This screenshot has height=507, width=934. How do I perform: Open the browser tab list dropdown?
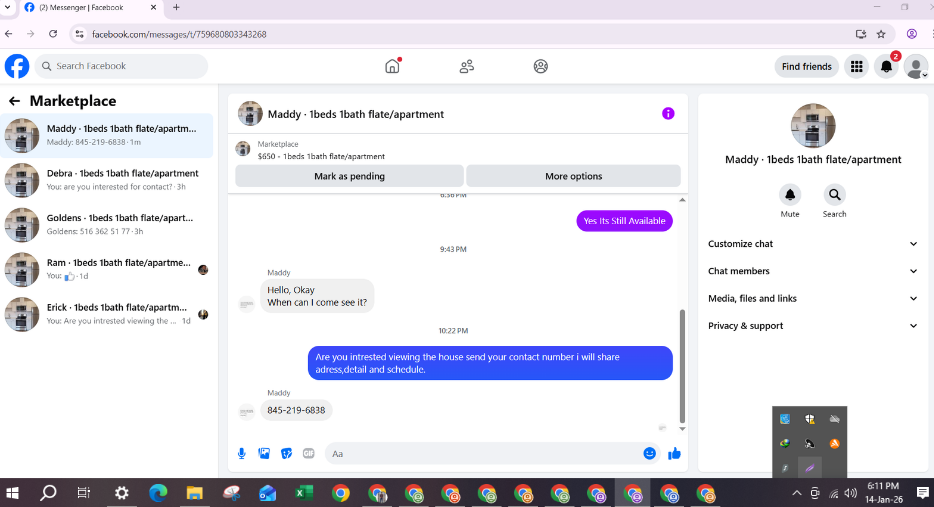tap(8, 8)
